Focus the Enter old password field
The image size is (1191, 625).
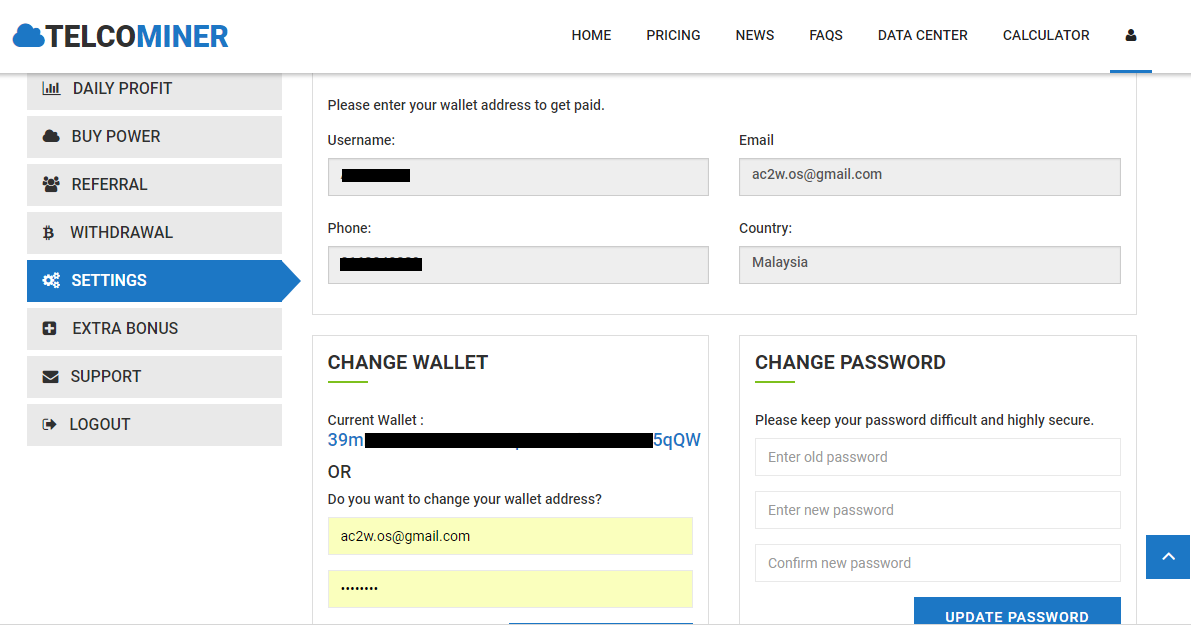(937, 457)
